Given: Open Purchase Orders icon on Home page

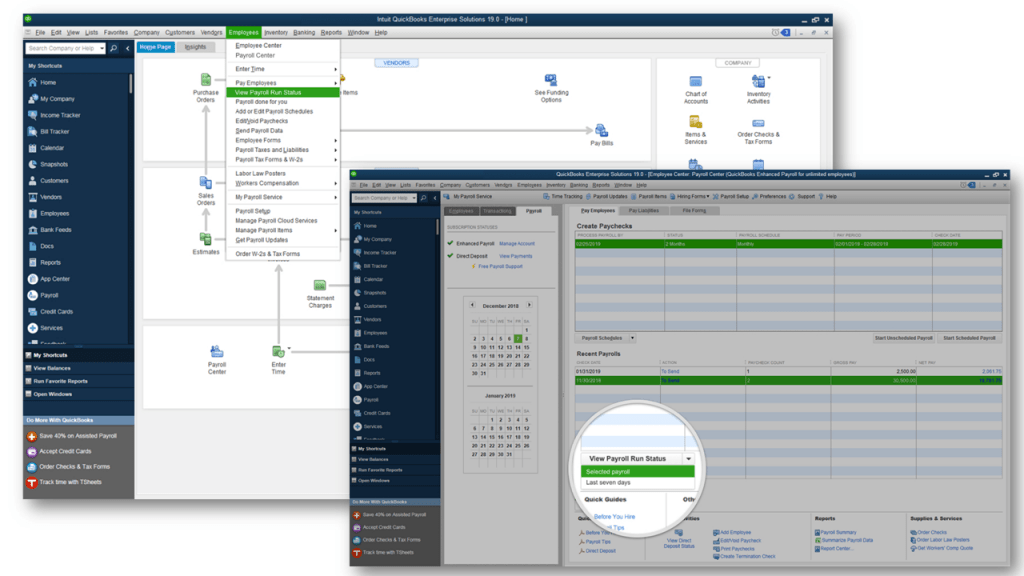Looking at the screenshot, I should [205, 80].
